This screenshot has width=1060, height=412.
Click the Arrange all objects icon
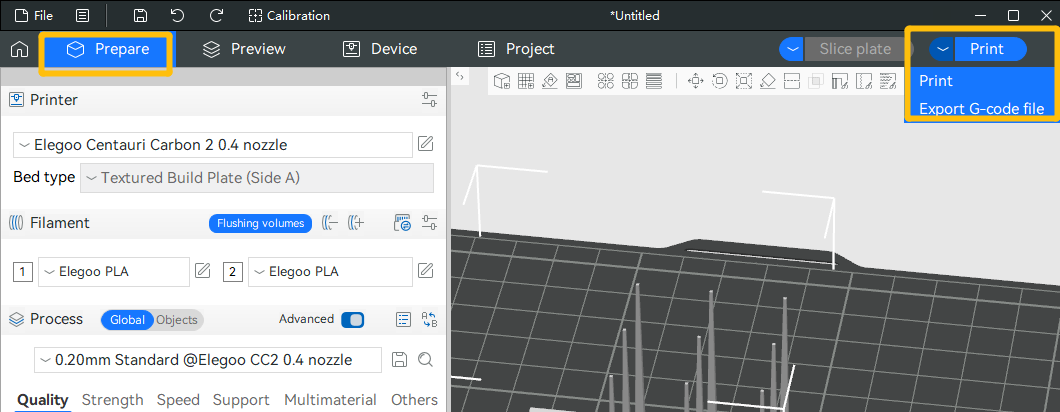606,81
